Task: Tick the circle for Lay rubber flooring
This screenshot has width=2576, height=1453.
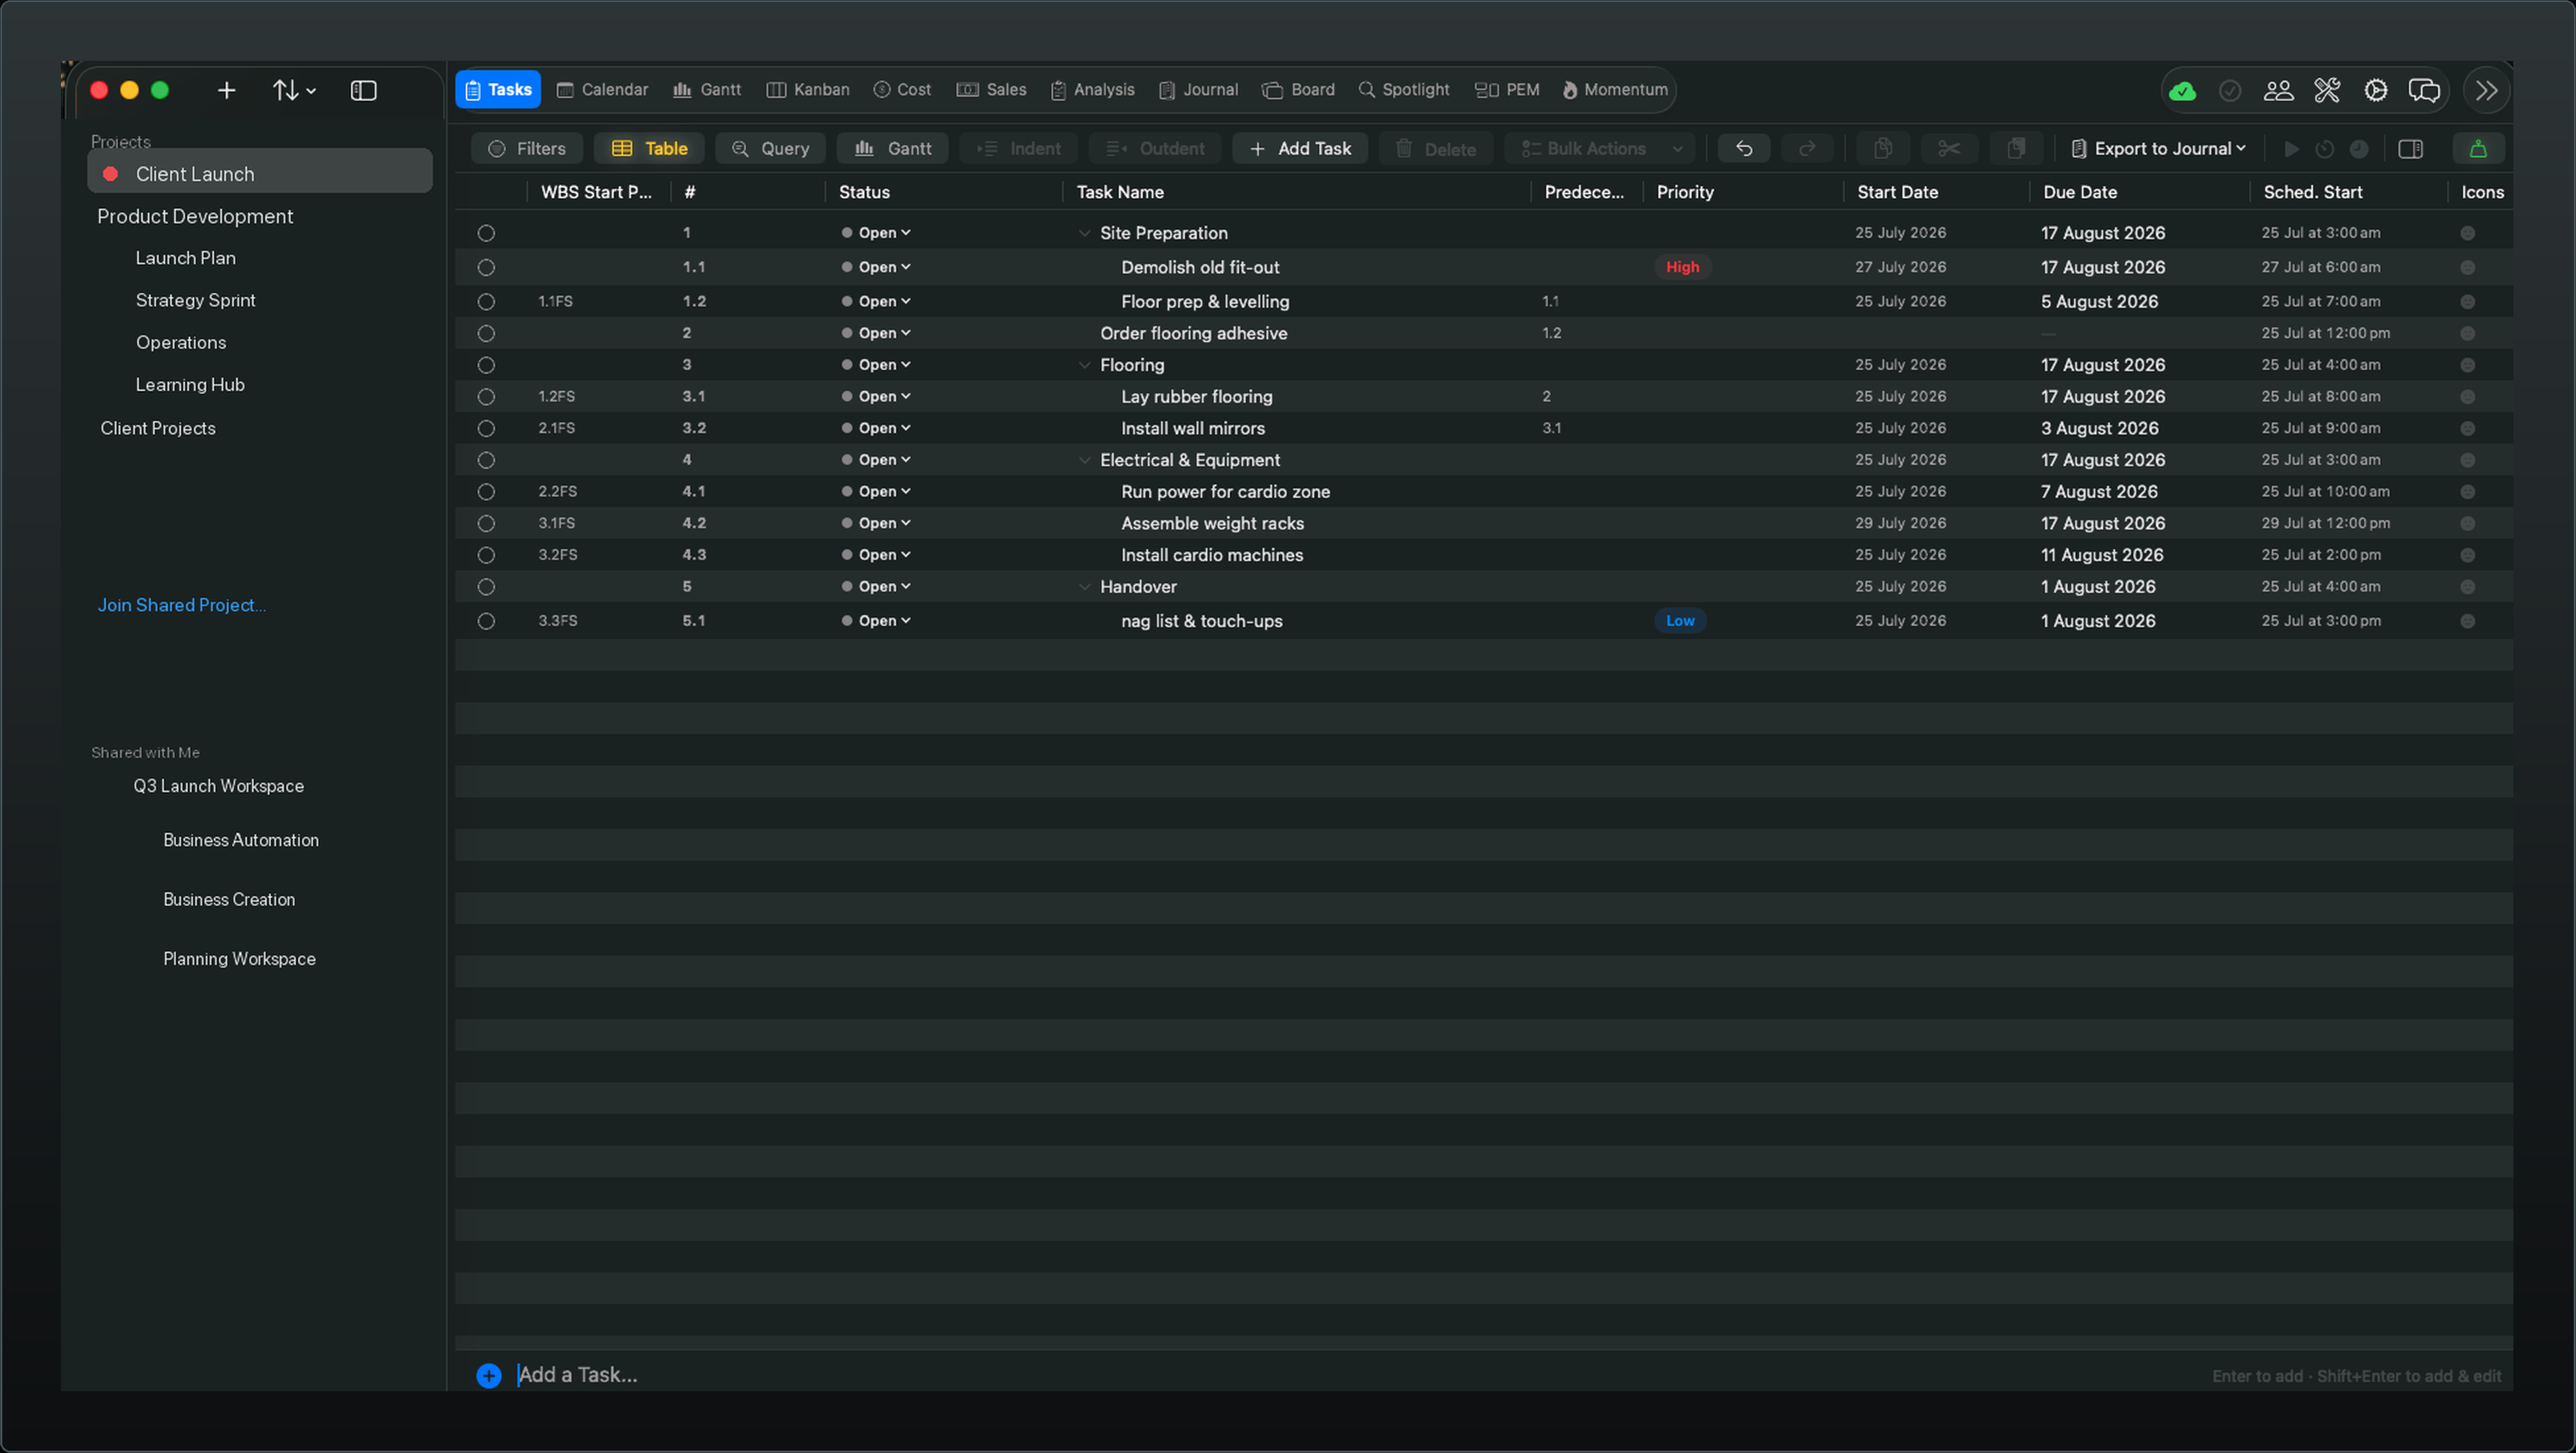Action: (x=486, y=397)
